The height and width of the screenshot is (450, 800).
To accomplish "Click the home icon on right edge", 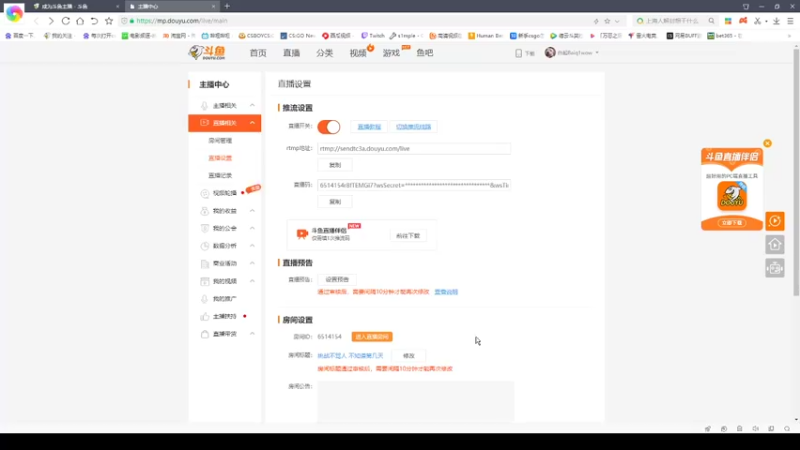I will pyautogui.click(x=774, y=245).
